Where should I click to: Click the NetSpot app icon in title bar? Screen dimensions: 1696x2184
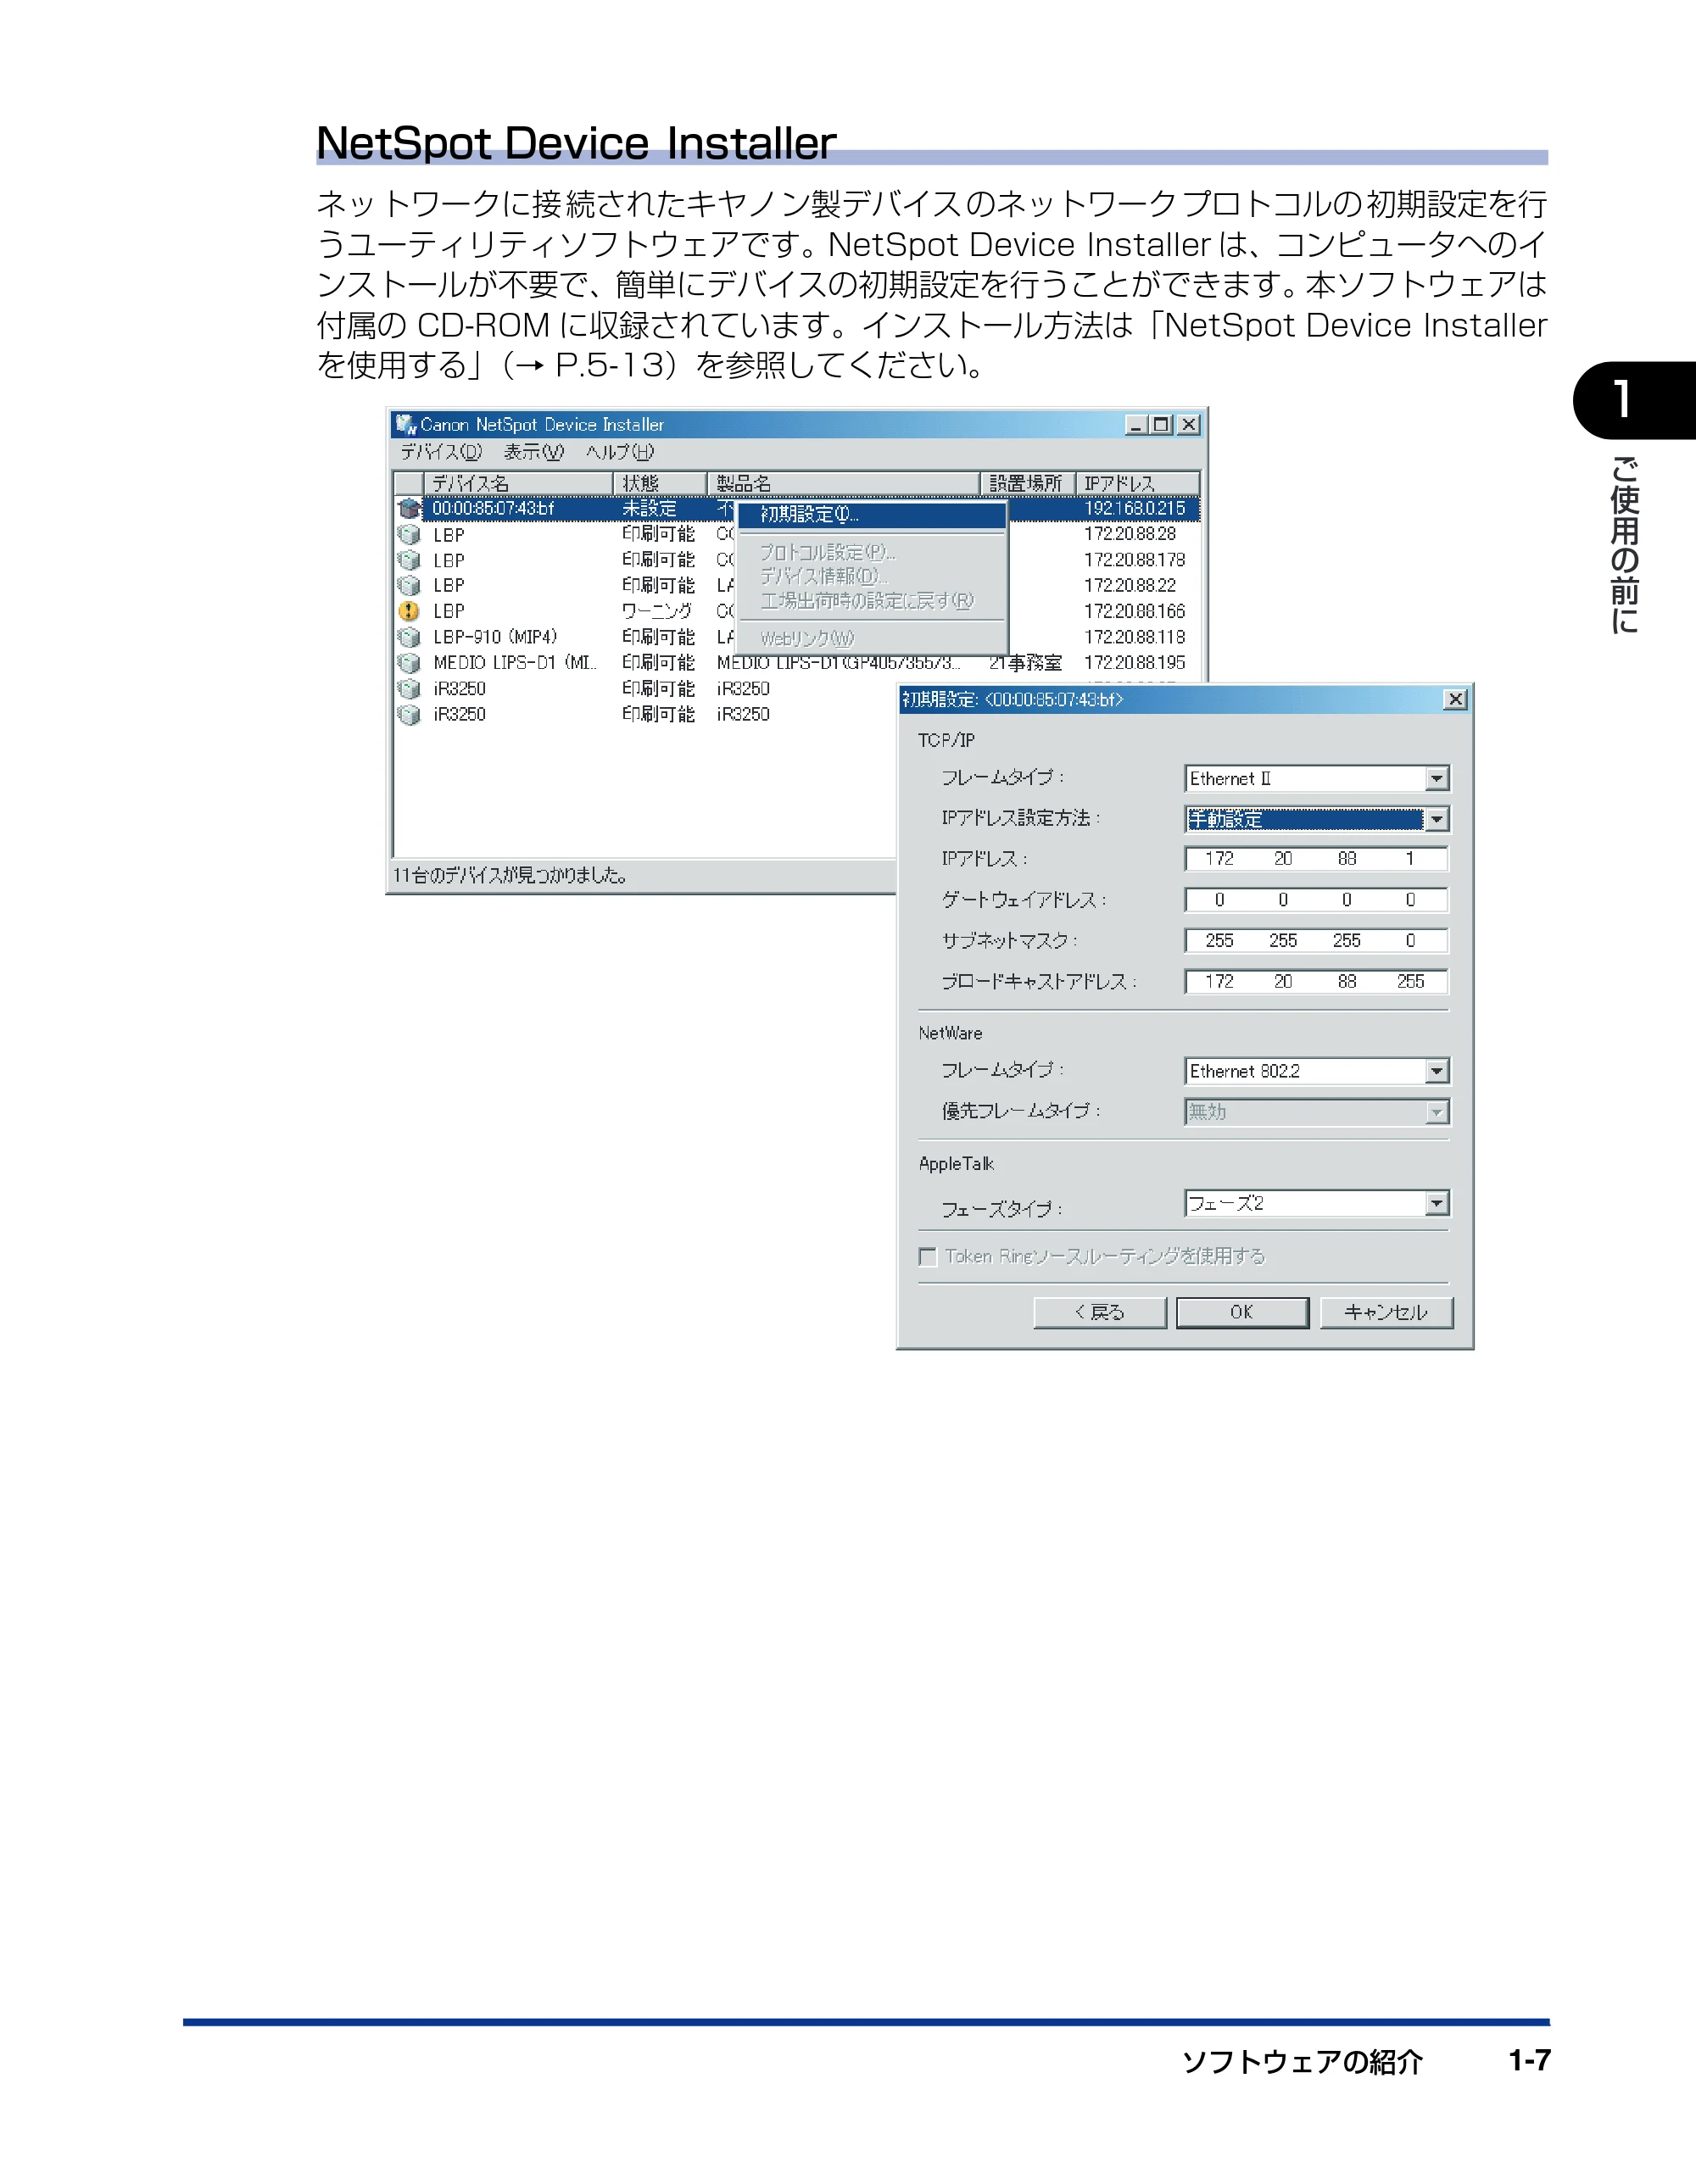pyautogui.click(x=406, y=425)
